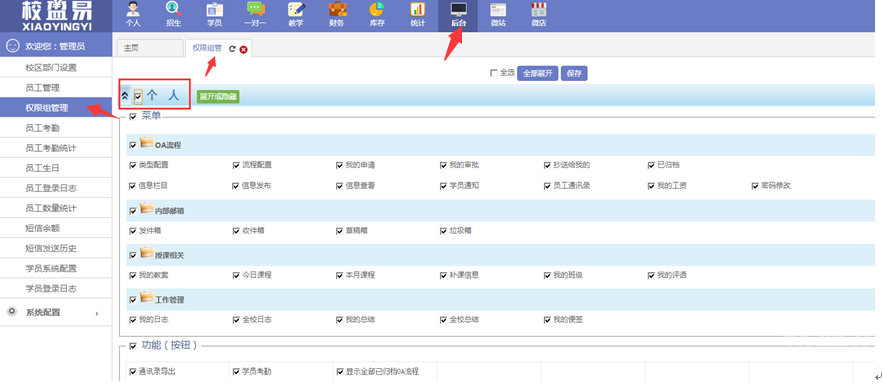Open the 微站 microsite module
Viewport: 883px width, 387px height.
(498, 15)
